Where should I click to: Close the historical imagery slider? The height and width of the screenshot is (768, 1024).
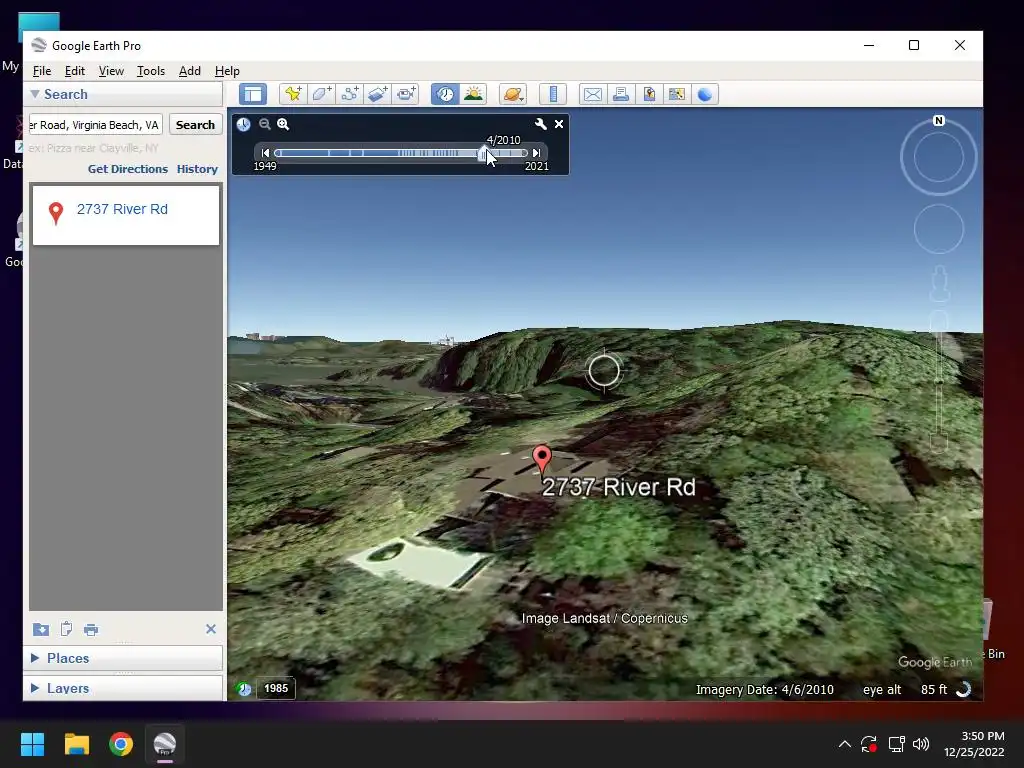tap(559, 124)
